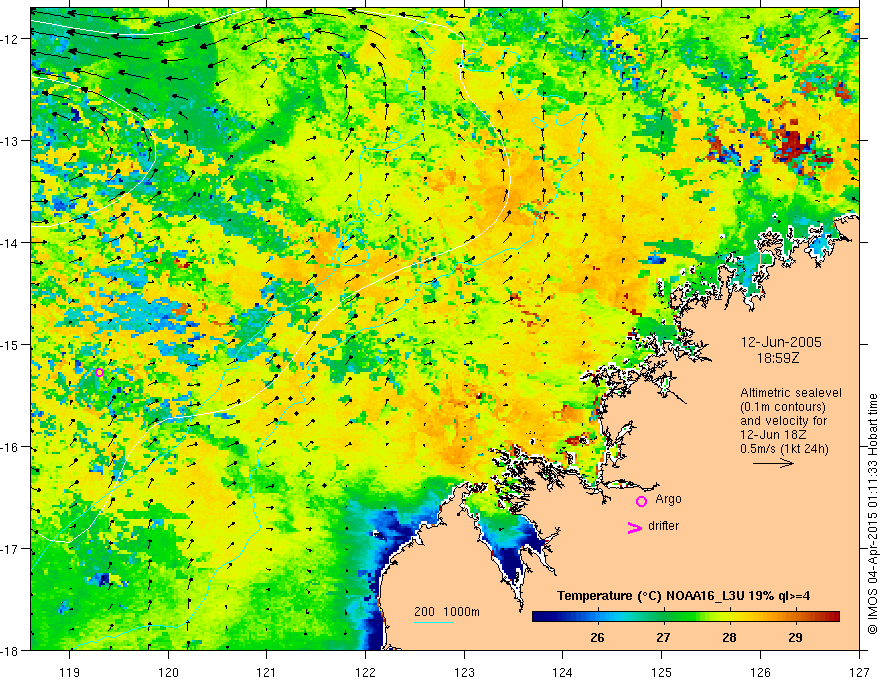Click the 'Temperature (°C) NOAA16_L3U 19% ql>=4' title
Viewport: 880px width, 680px height.
683,596
